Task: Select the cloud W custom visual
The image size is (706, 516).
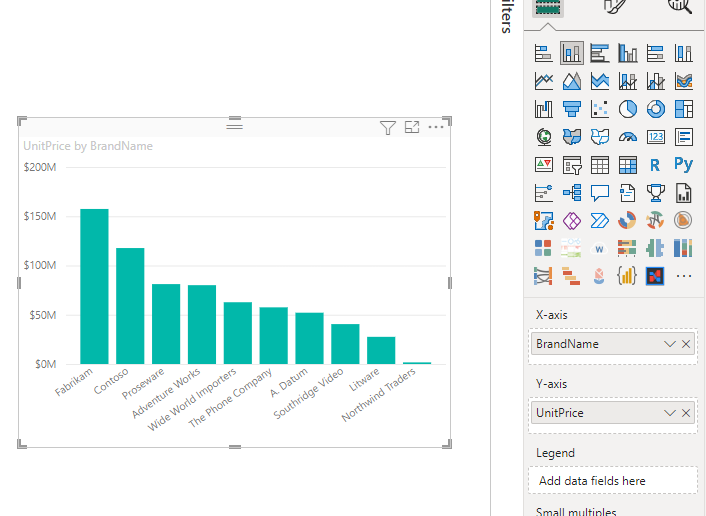Action: point(600,248)
